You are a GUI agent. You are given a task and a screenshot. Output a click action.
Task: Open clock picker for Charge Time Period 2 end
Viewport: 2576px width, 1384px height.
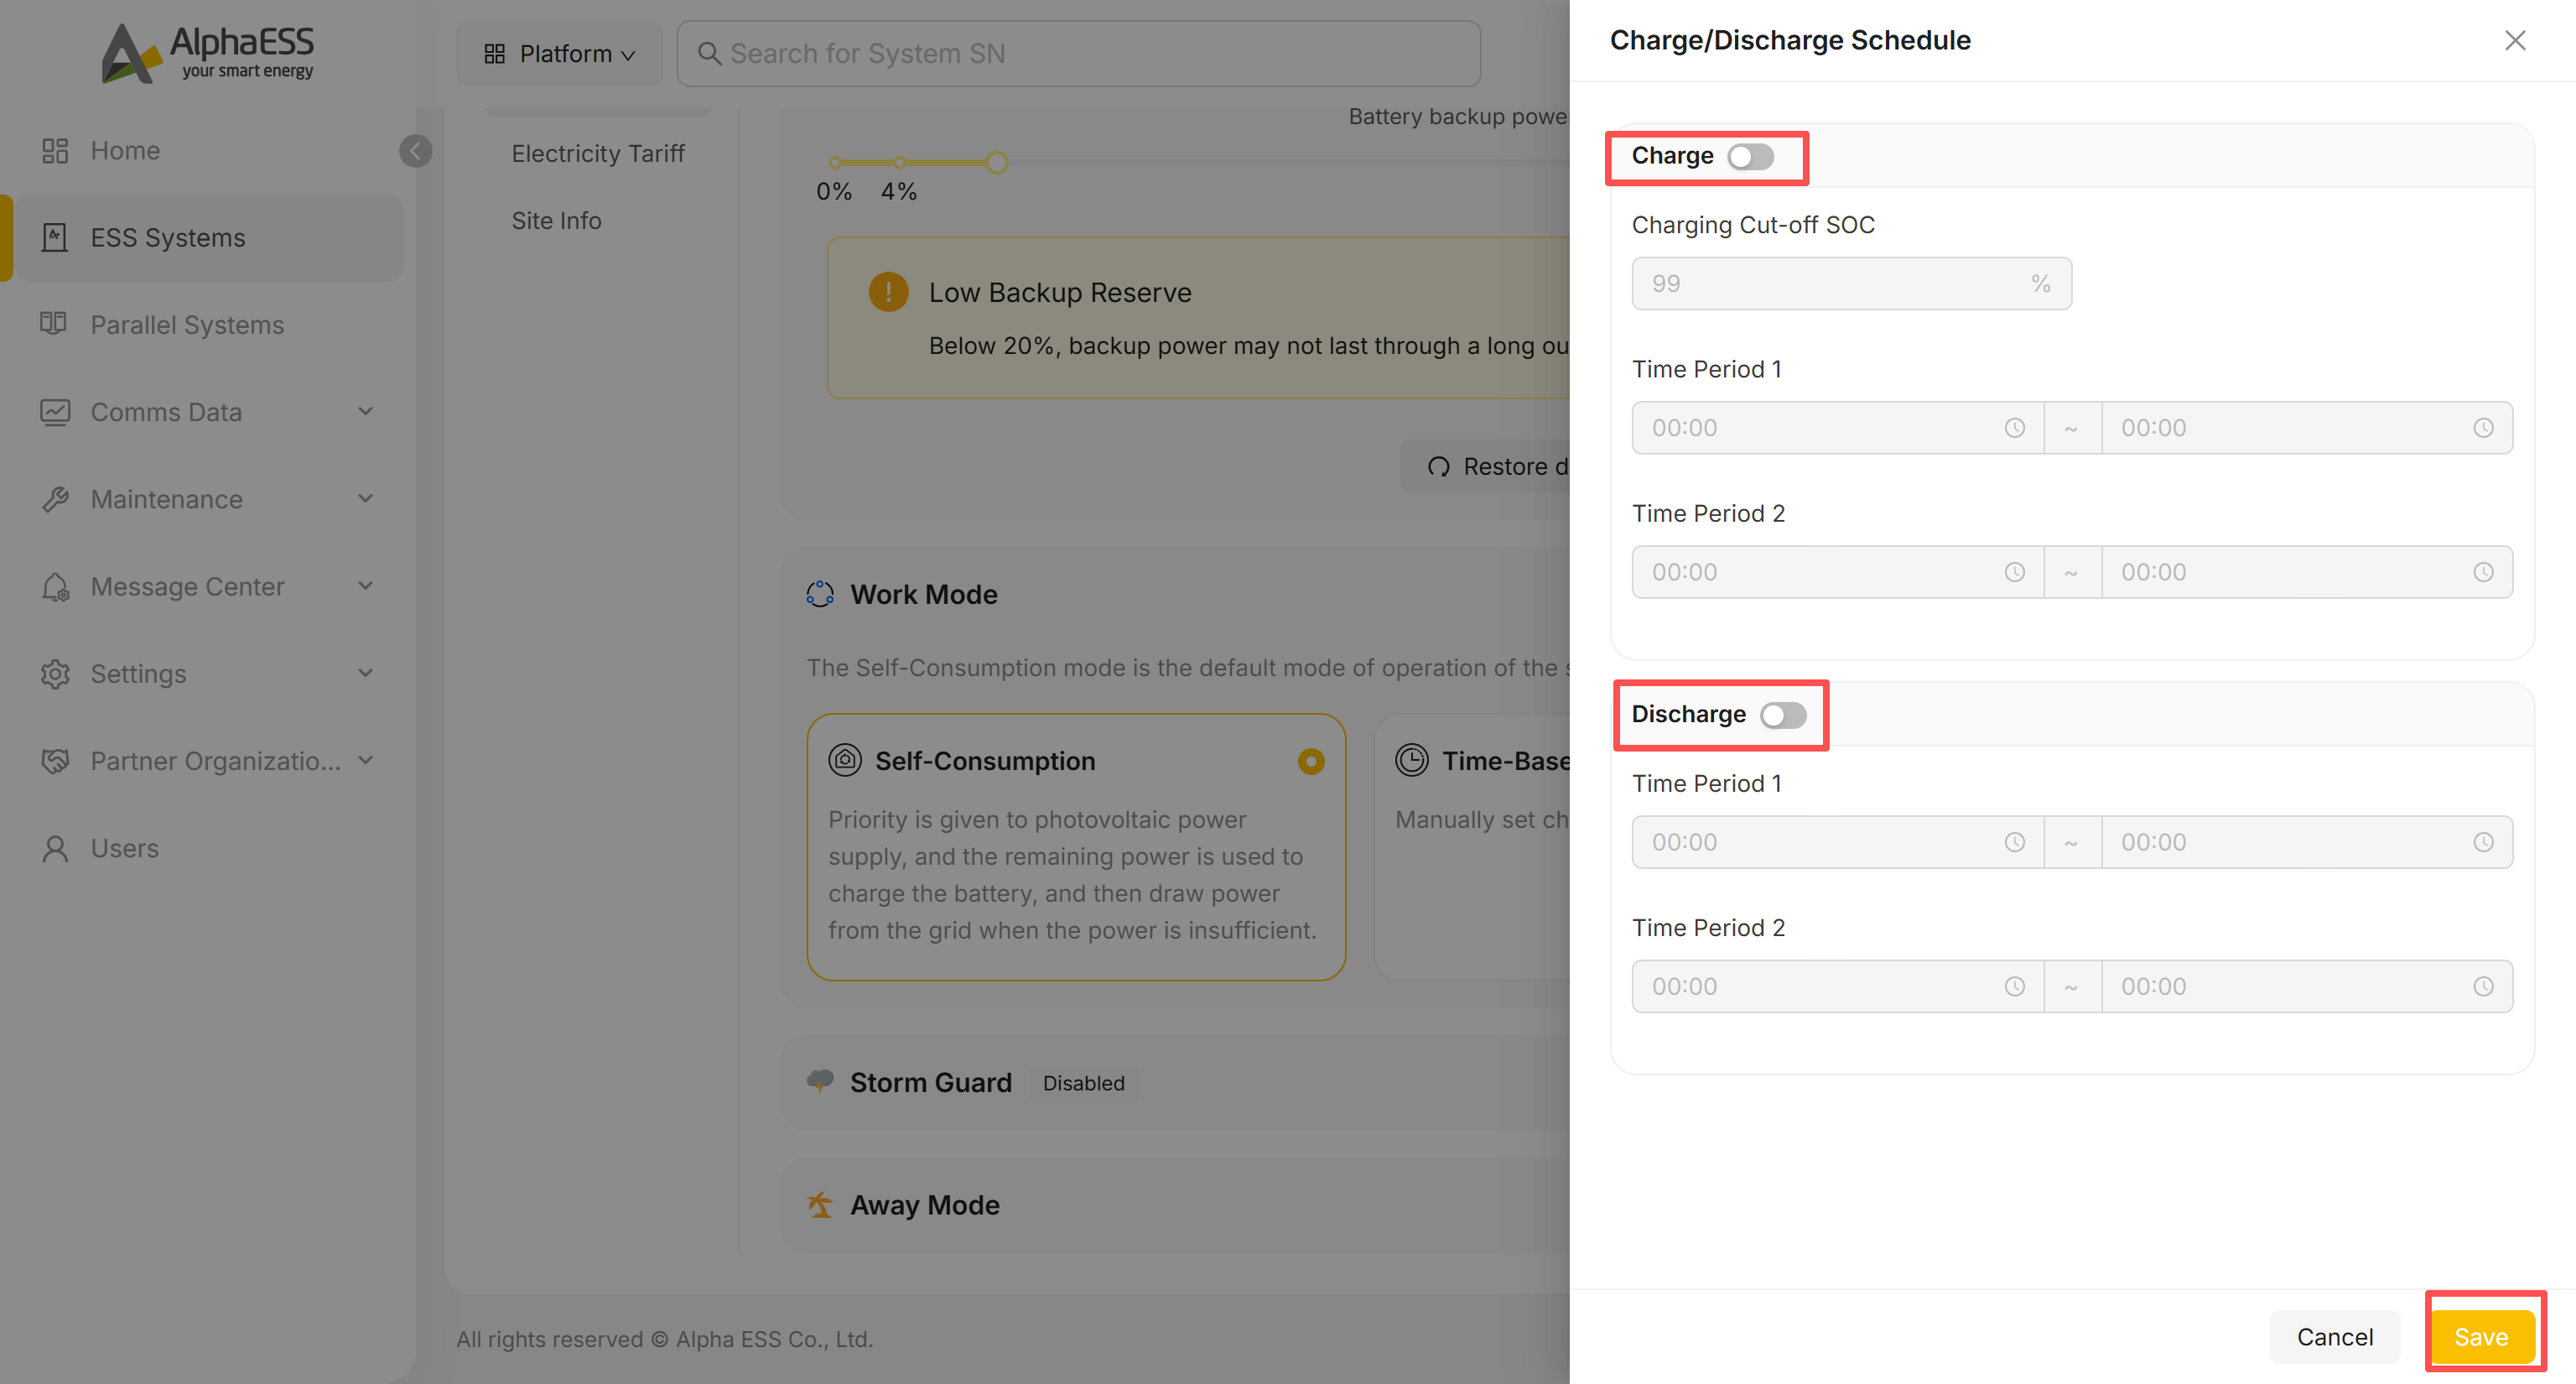pos(2482,572)
